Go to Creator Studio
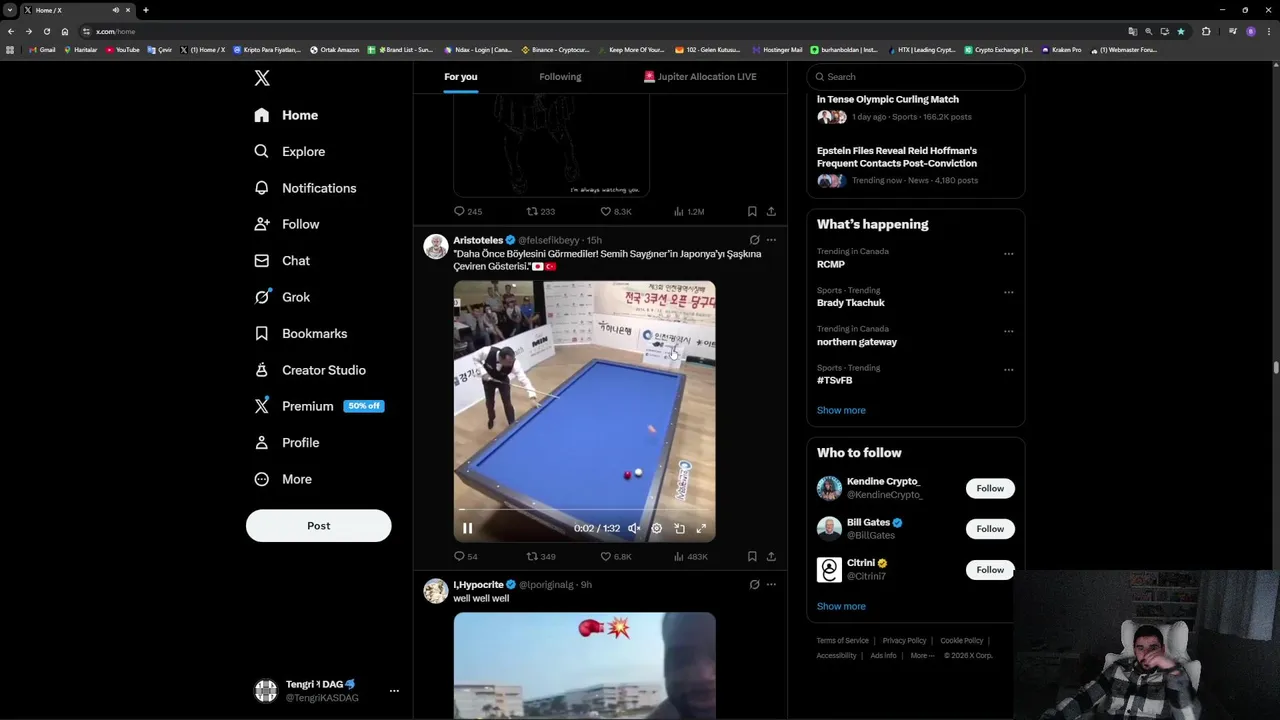Viewport: 1280px width, 720px height. click(310, 370)
